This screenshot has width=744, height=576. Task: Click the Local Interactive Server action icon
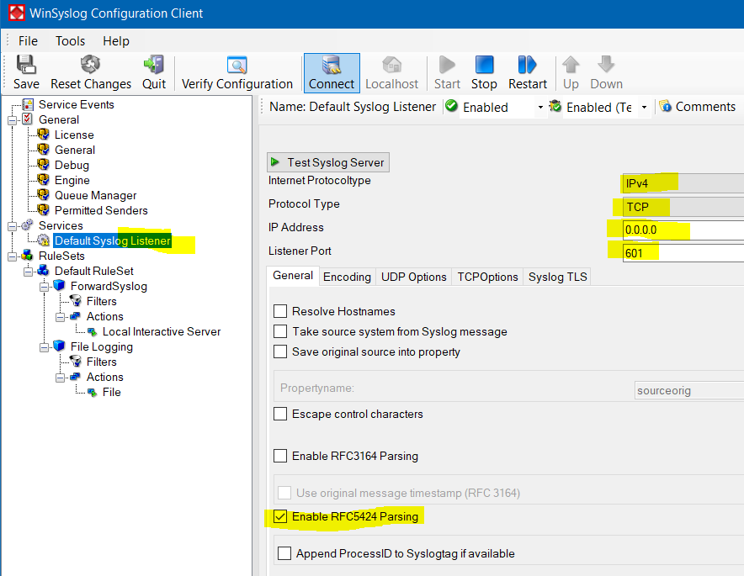pos(92,332)
